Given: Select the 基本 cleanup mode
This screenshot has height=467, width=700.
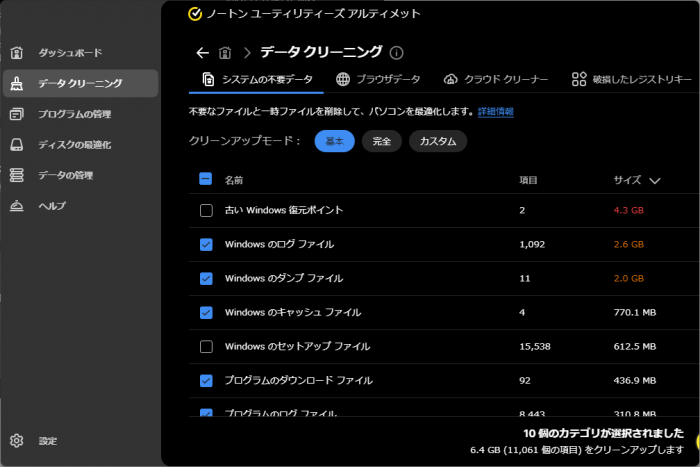Looking at the screenshot, I should [x=335, y=141].
